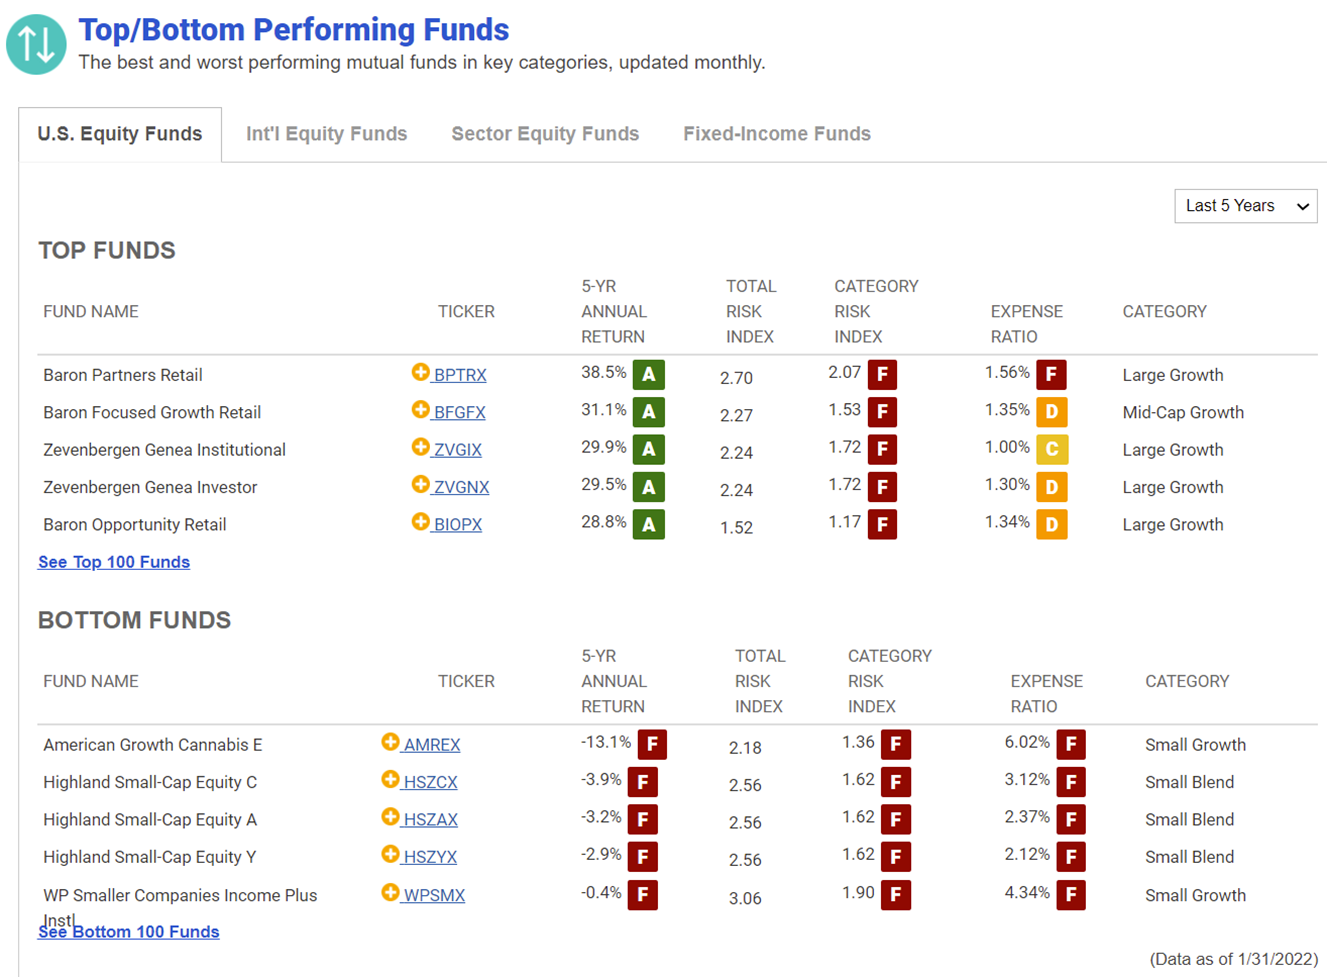The width and height of the screenshot is (1327, 977).
Task: Open the HSZAX ticker link
Action: 430,820
